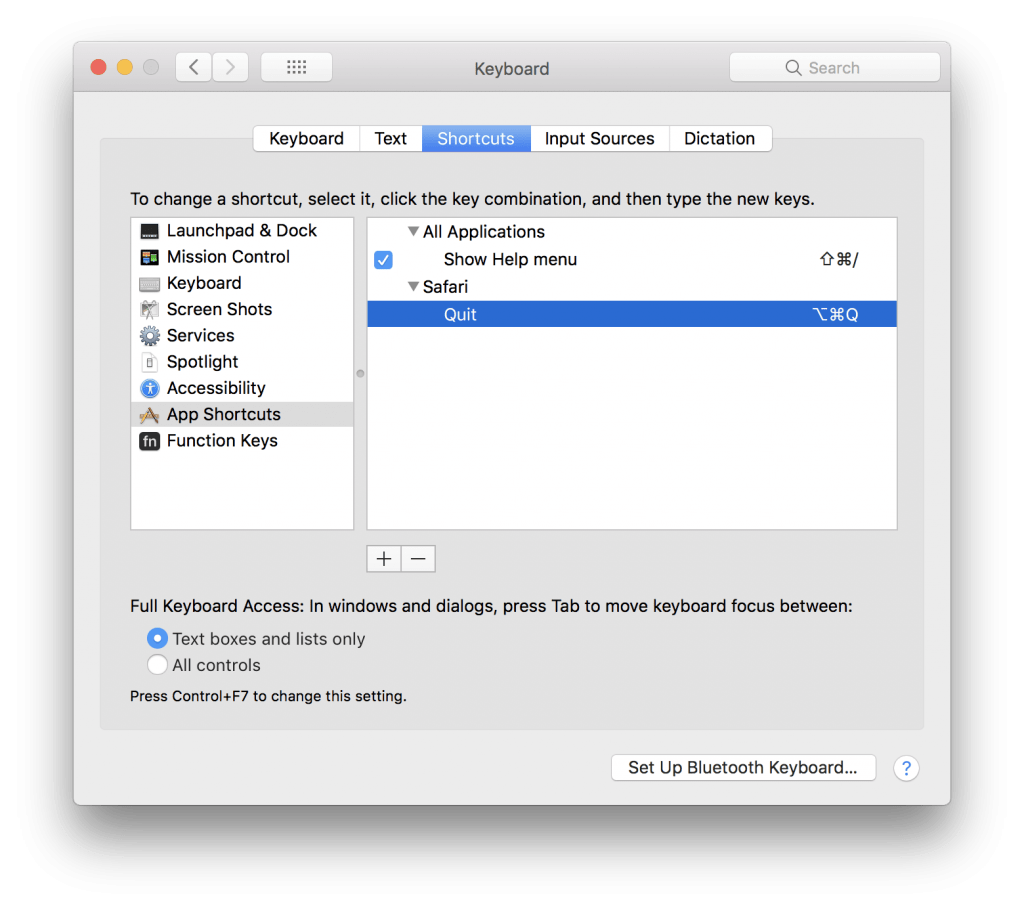
Task: Click the Screen Shots icon
Action: [x=150, y=310]
